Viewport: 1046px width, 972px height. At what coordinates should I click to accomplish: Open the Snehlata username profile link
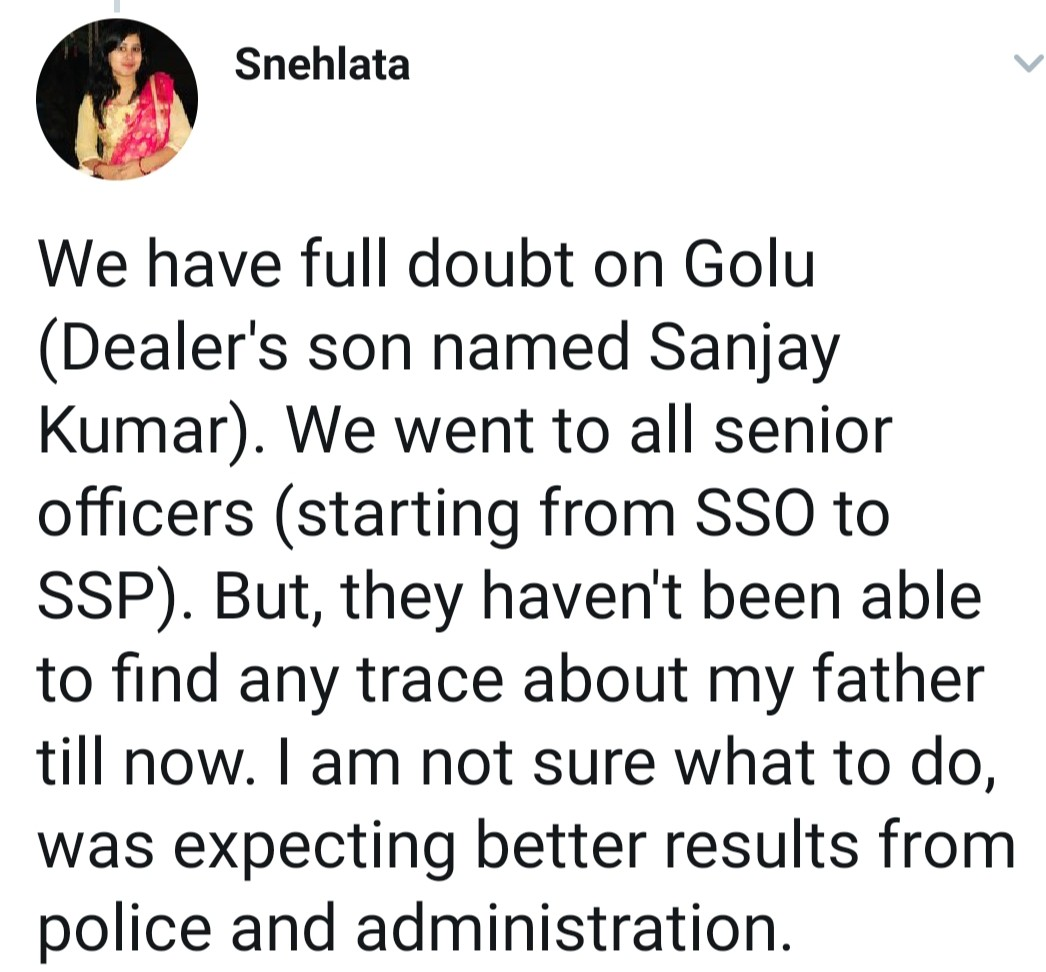(322, 65)
